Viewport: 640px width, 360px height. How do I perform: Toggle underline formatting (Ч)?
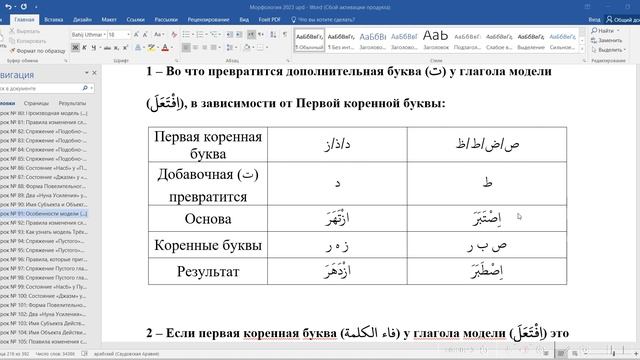click(x=94, y=48)
